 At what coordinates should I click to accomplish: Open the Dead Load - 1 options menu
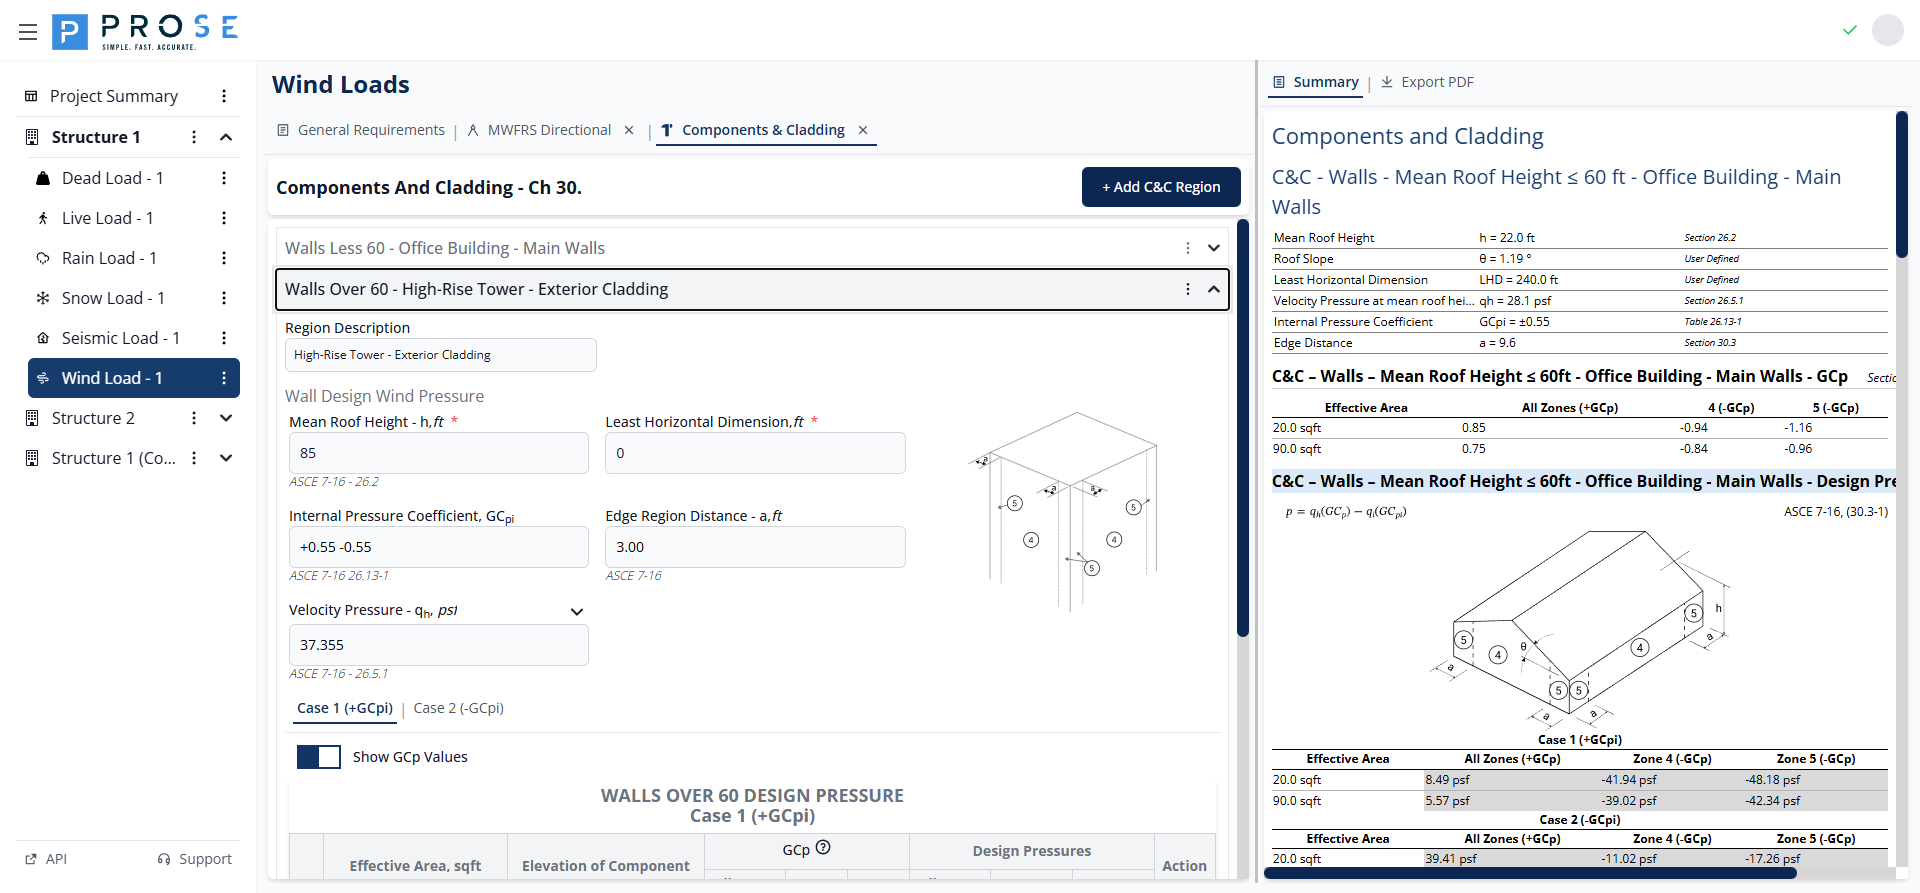(224, 178)
